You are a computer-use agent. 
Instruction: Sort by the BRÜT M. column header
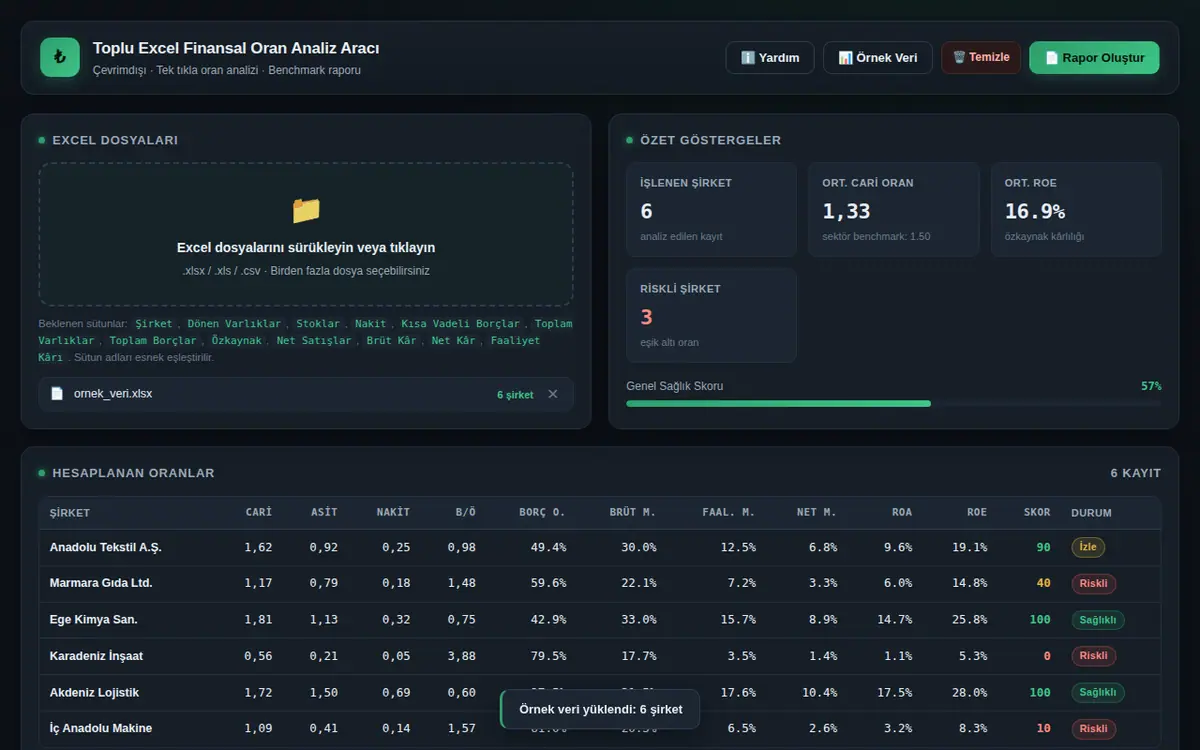[632, 513]
